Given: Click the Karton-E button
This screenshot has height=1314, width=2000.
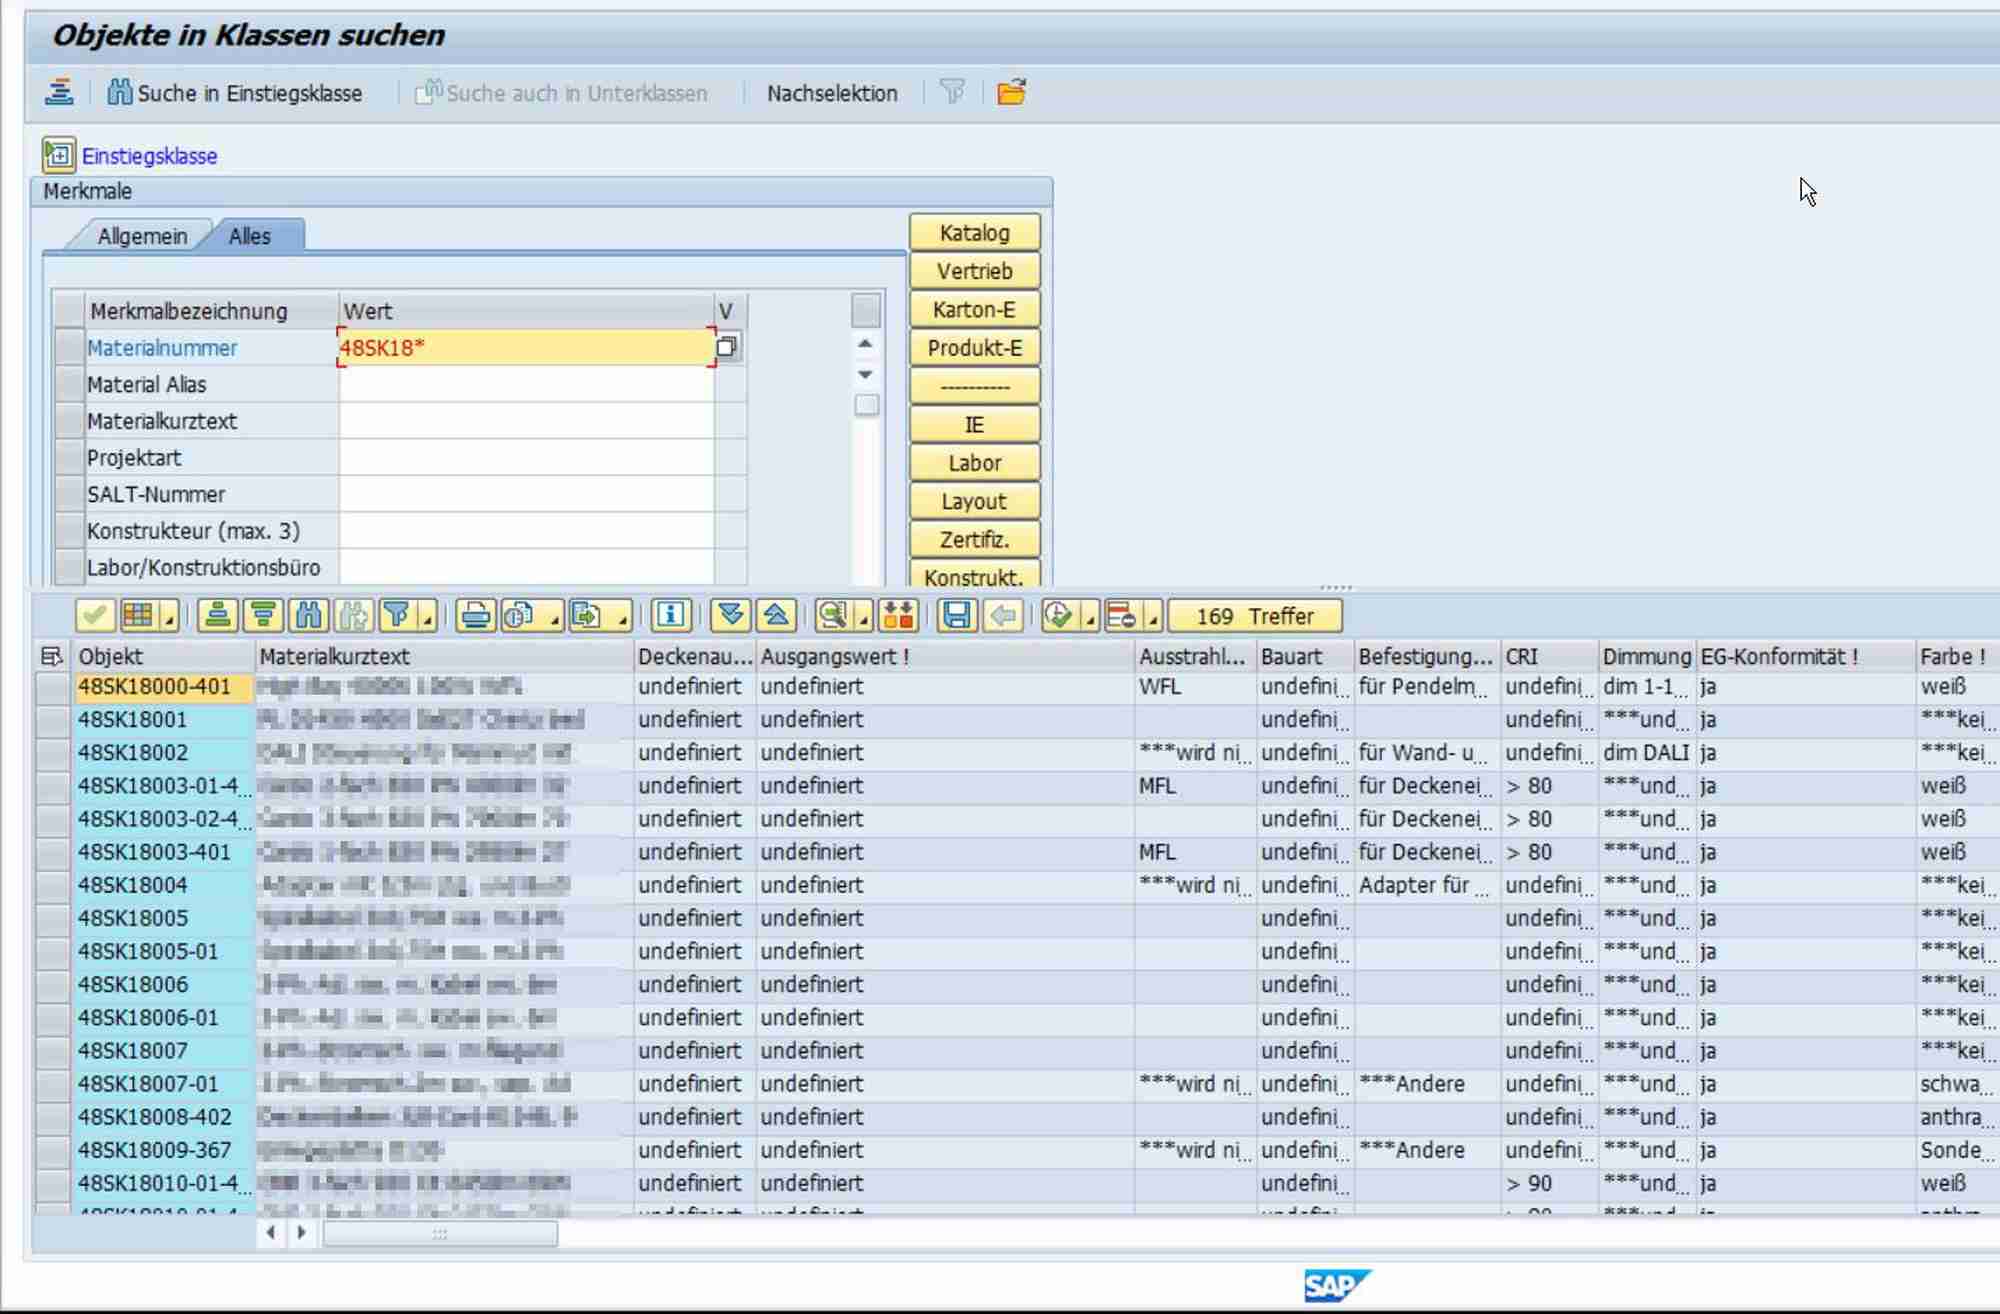Looking at the screenshot, I should (x=974, y=310).
